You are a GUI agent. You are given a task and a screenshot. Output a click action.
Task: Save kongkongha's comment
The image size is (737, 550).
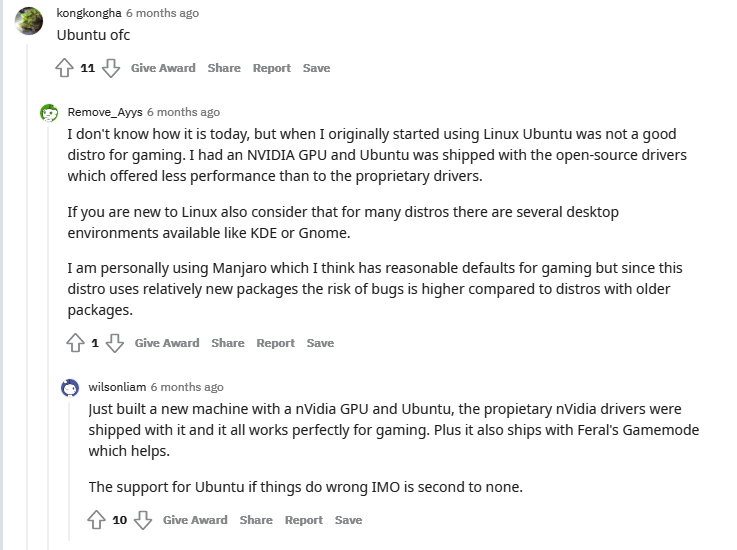point(316,68)
